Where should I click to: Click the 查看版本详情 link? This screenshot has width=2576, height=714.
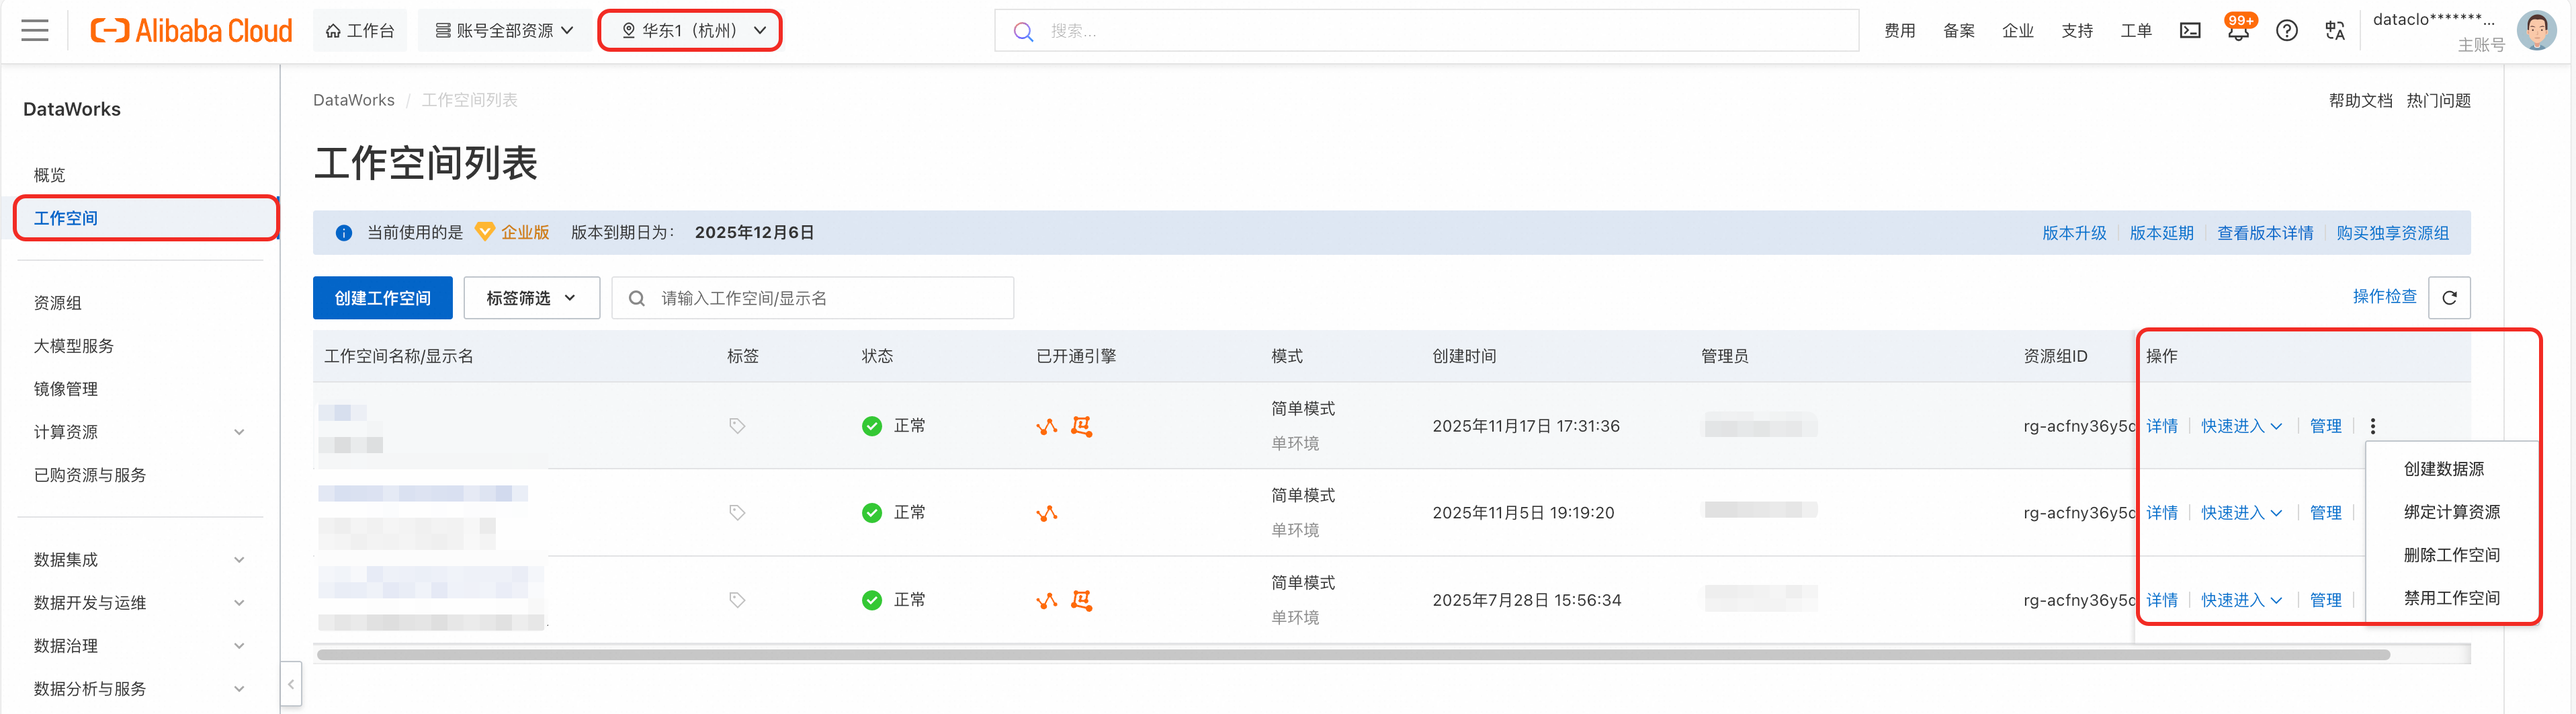point(2265,233)
